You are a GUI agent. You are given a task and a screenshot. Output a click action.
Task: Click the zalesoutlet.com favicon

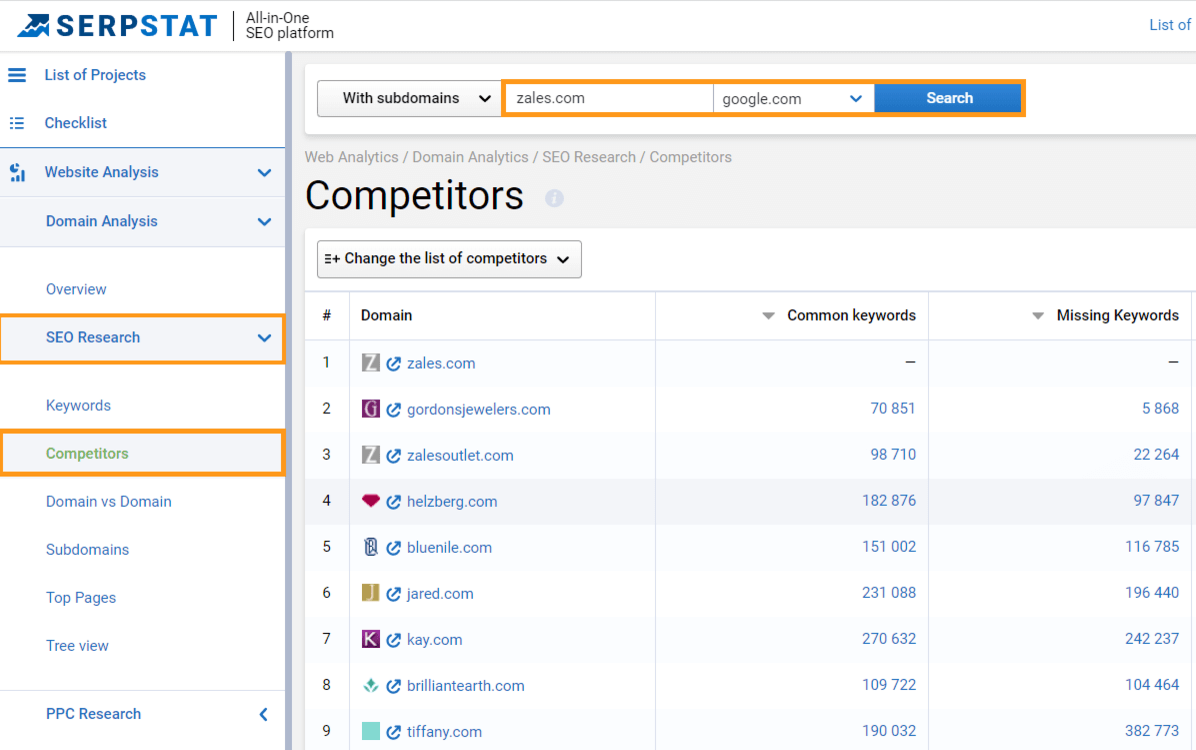371,455
